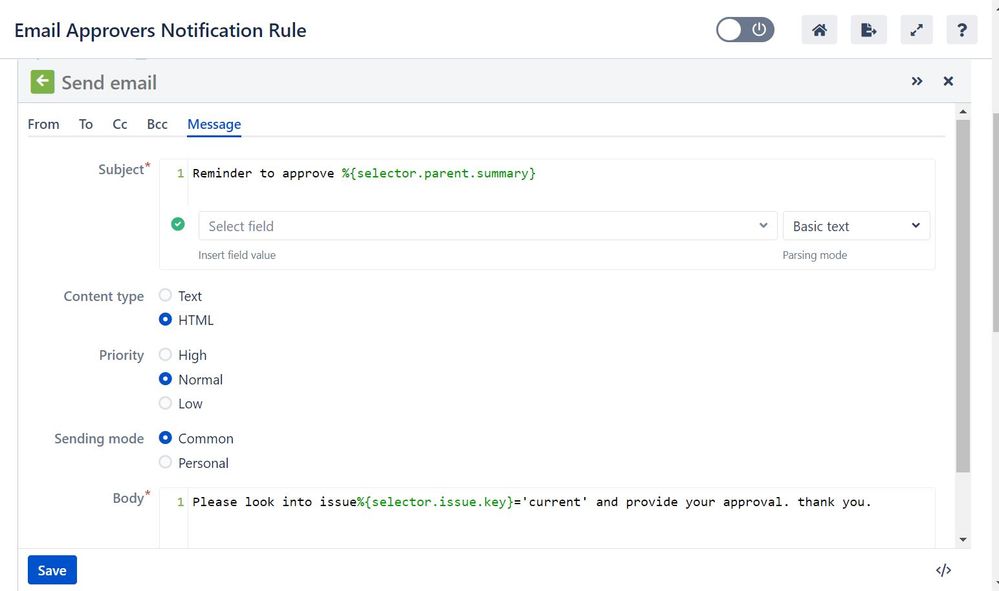Switch to the From tab

pos(43,124)
